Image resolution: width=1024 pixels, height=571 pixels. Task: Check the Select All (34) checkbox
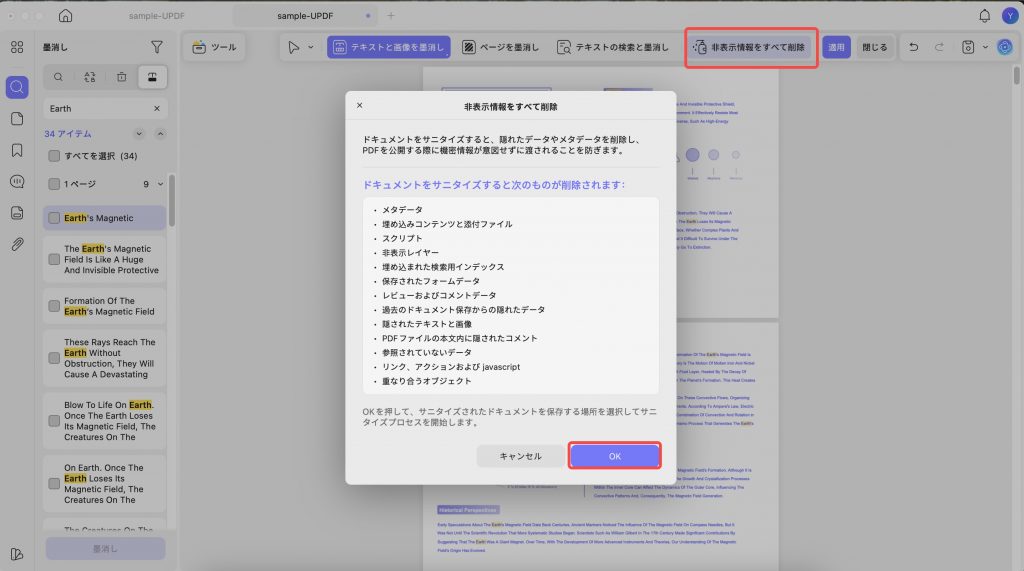click(x=54, y=156)
